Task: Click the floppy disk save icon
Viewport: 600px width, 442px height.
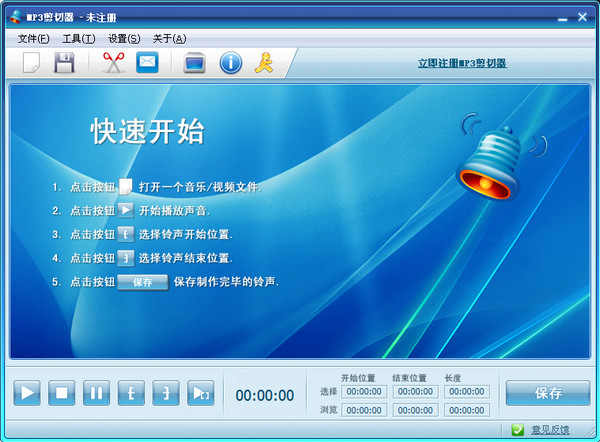Action: pyautogui.click(x=64, y=63)
